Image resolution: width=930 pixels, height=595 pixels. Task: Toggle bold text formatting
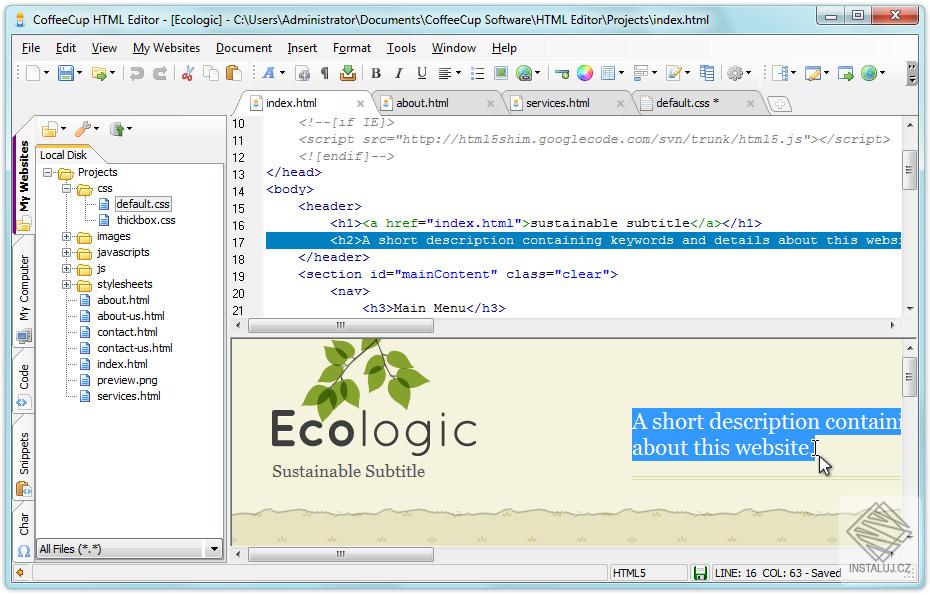pyautogui.click(x=375, y=73)
